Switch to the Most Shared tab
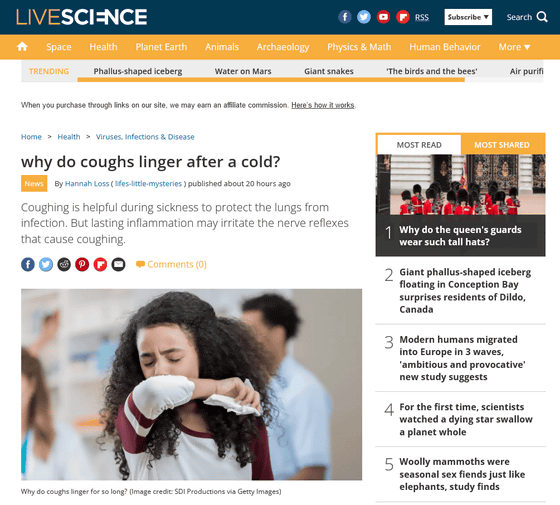The image size is (560, 505). (x=502, y=145)
